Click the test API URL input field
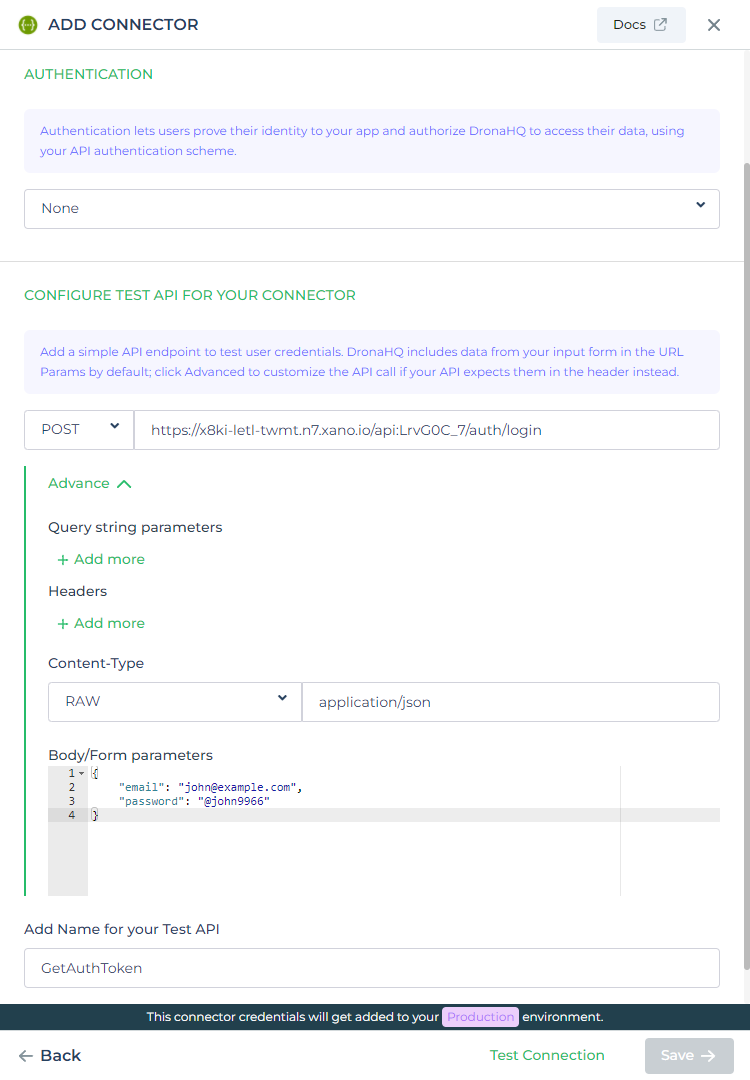 [427, 430]
